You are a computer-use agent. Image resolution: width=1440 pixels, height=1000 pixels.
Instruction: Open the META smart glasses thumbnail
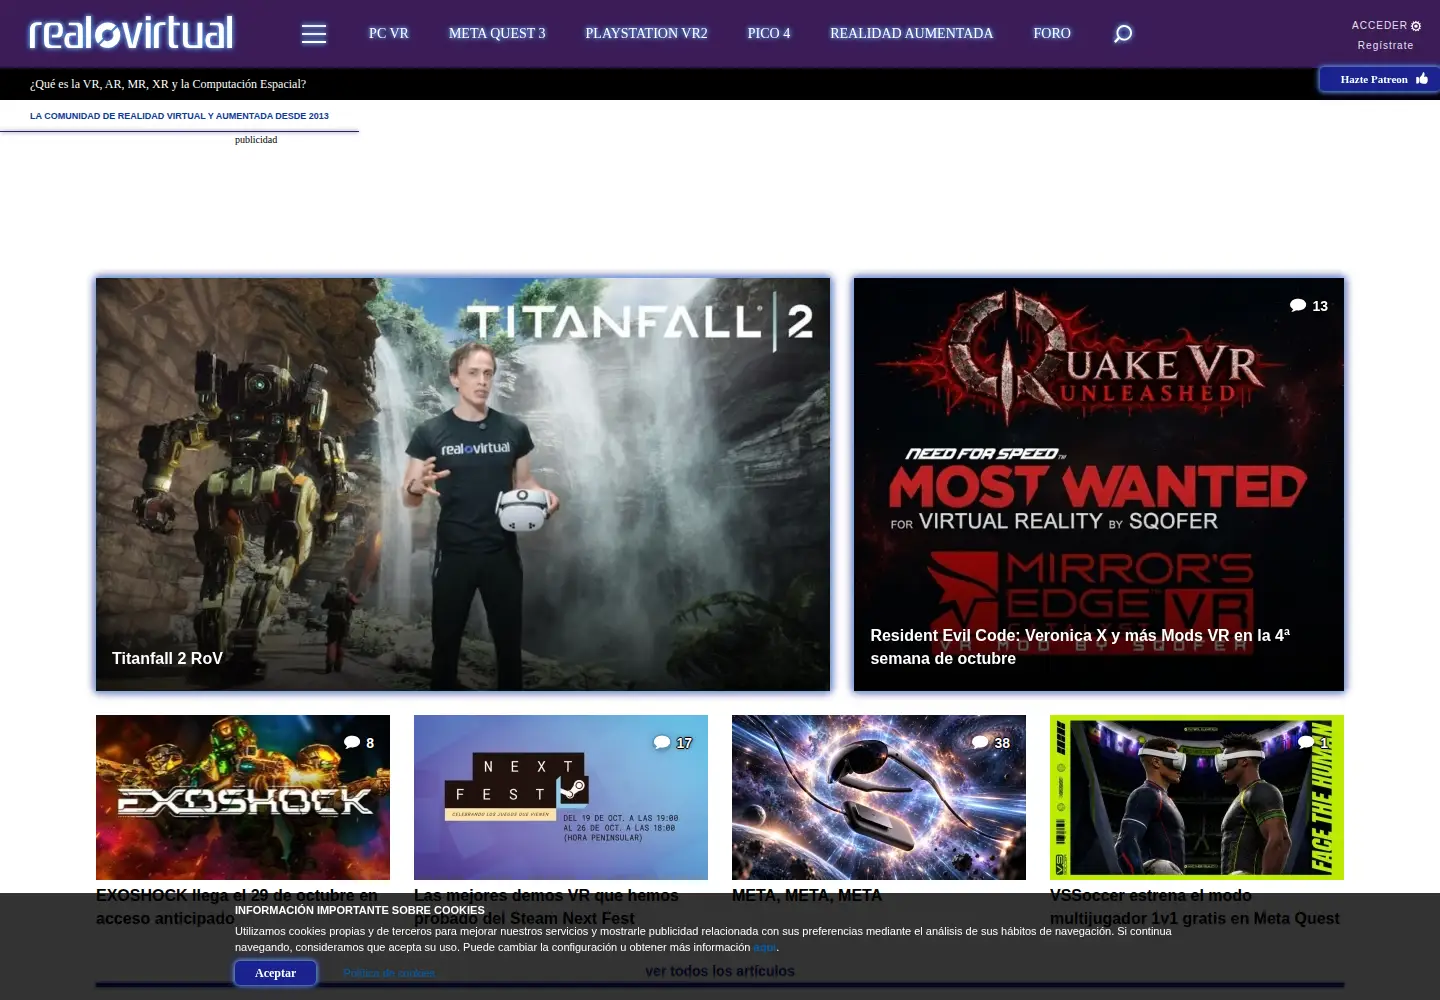(x=879, y=797)
